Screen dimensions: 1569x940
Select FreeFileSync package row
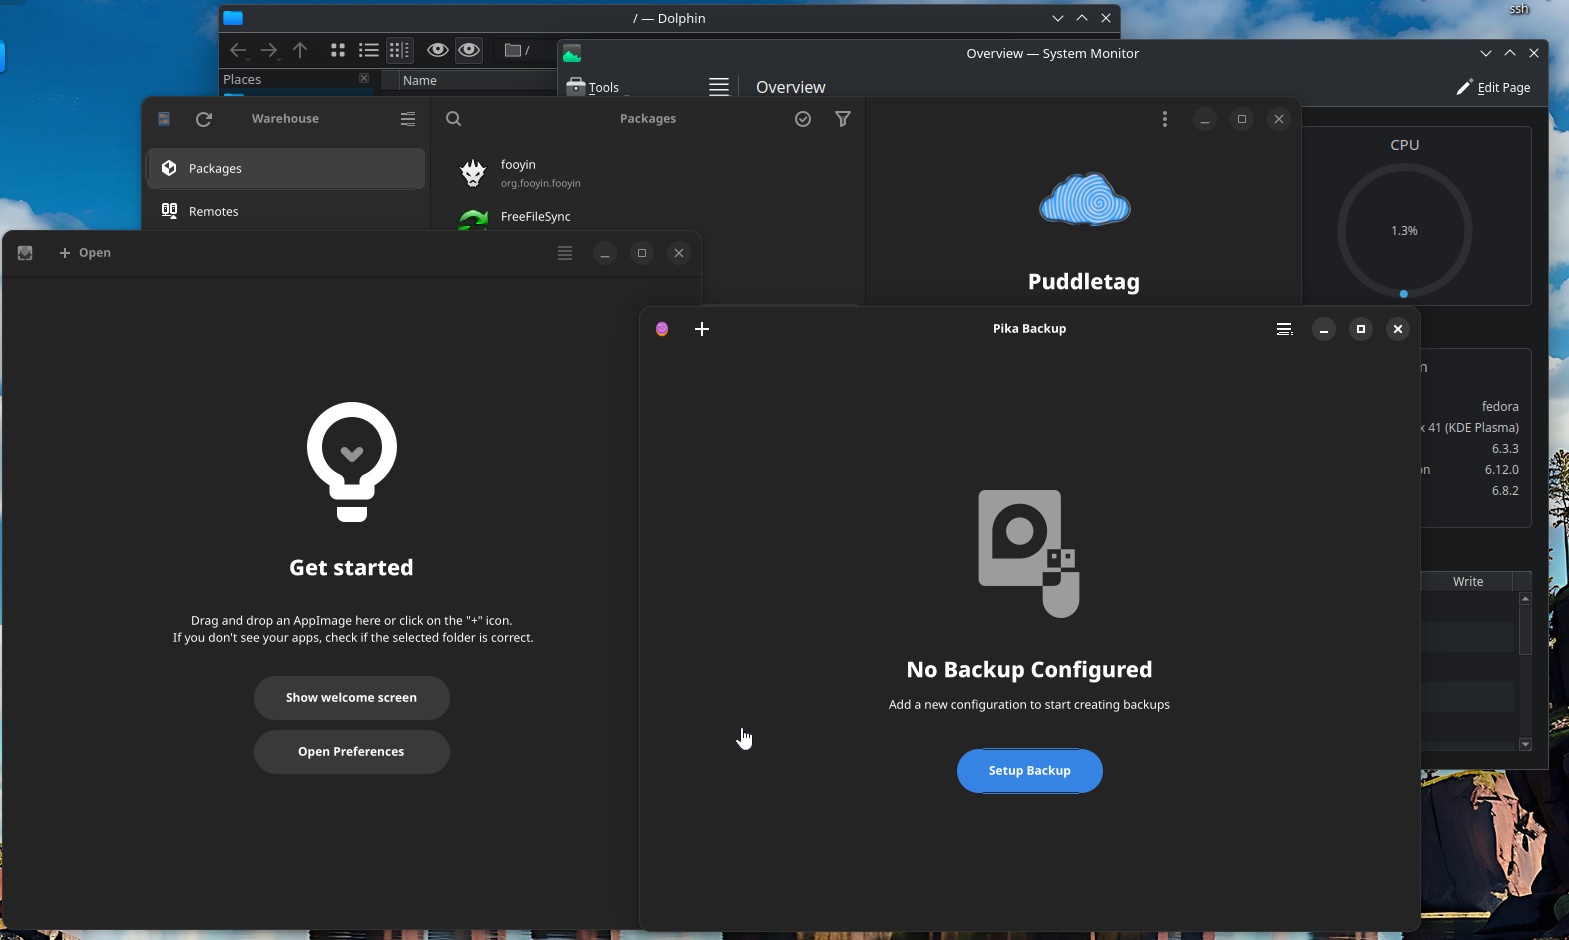pos(648,216)
